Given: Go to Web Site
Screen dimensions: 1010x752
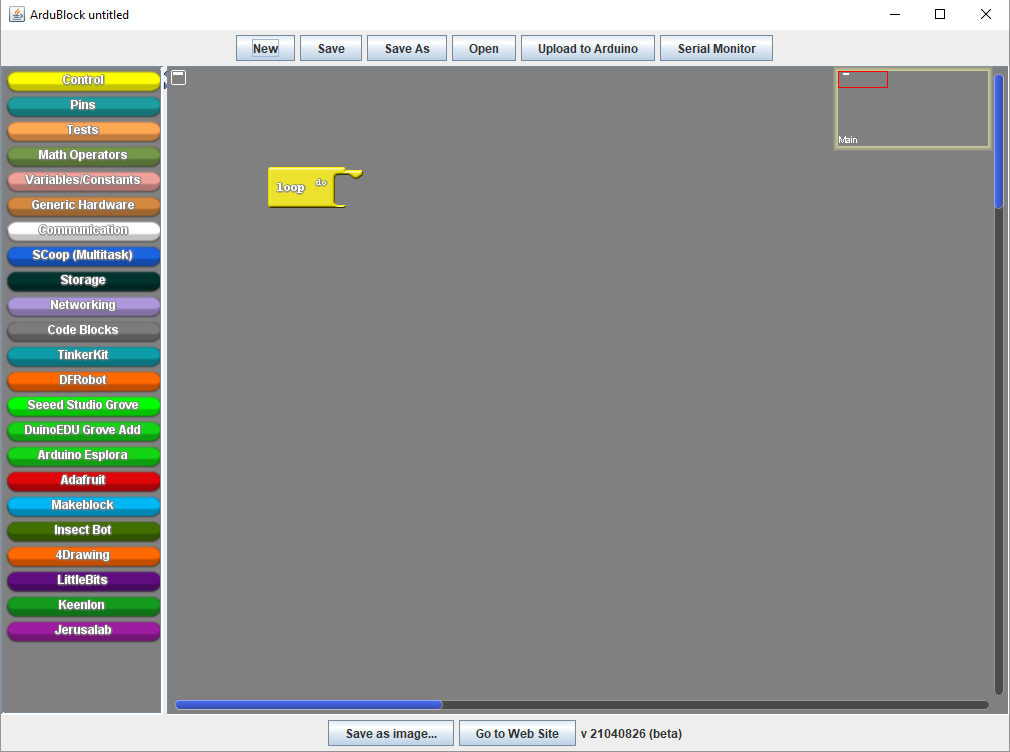Looking at the screenshot, I should click(x=517, y=733).
